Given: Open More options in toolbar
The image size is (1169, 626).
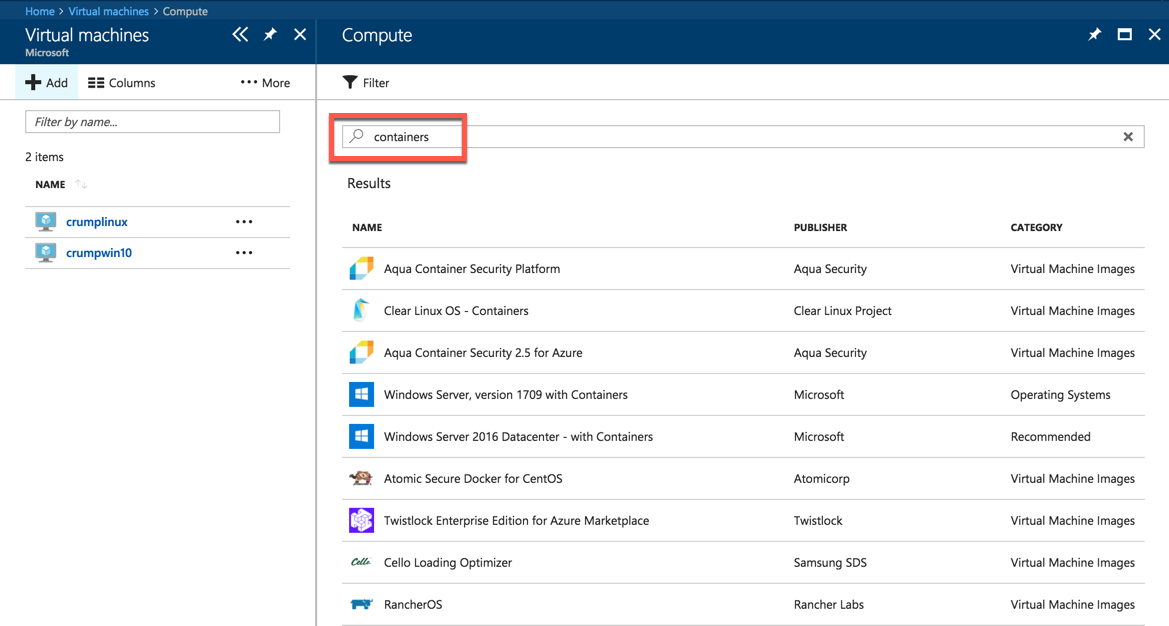Looking at the screenshot, I should coord(265,83).
